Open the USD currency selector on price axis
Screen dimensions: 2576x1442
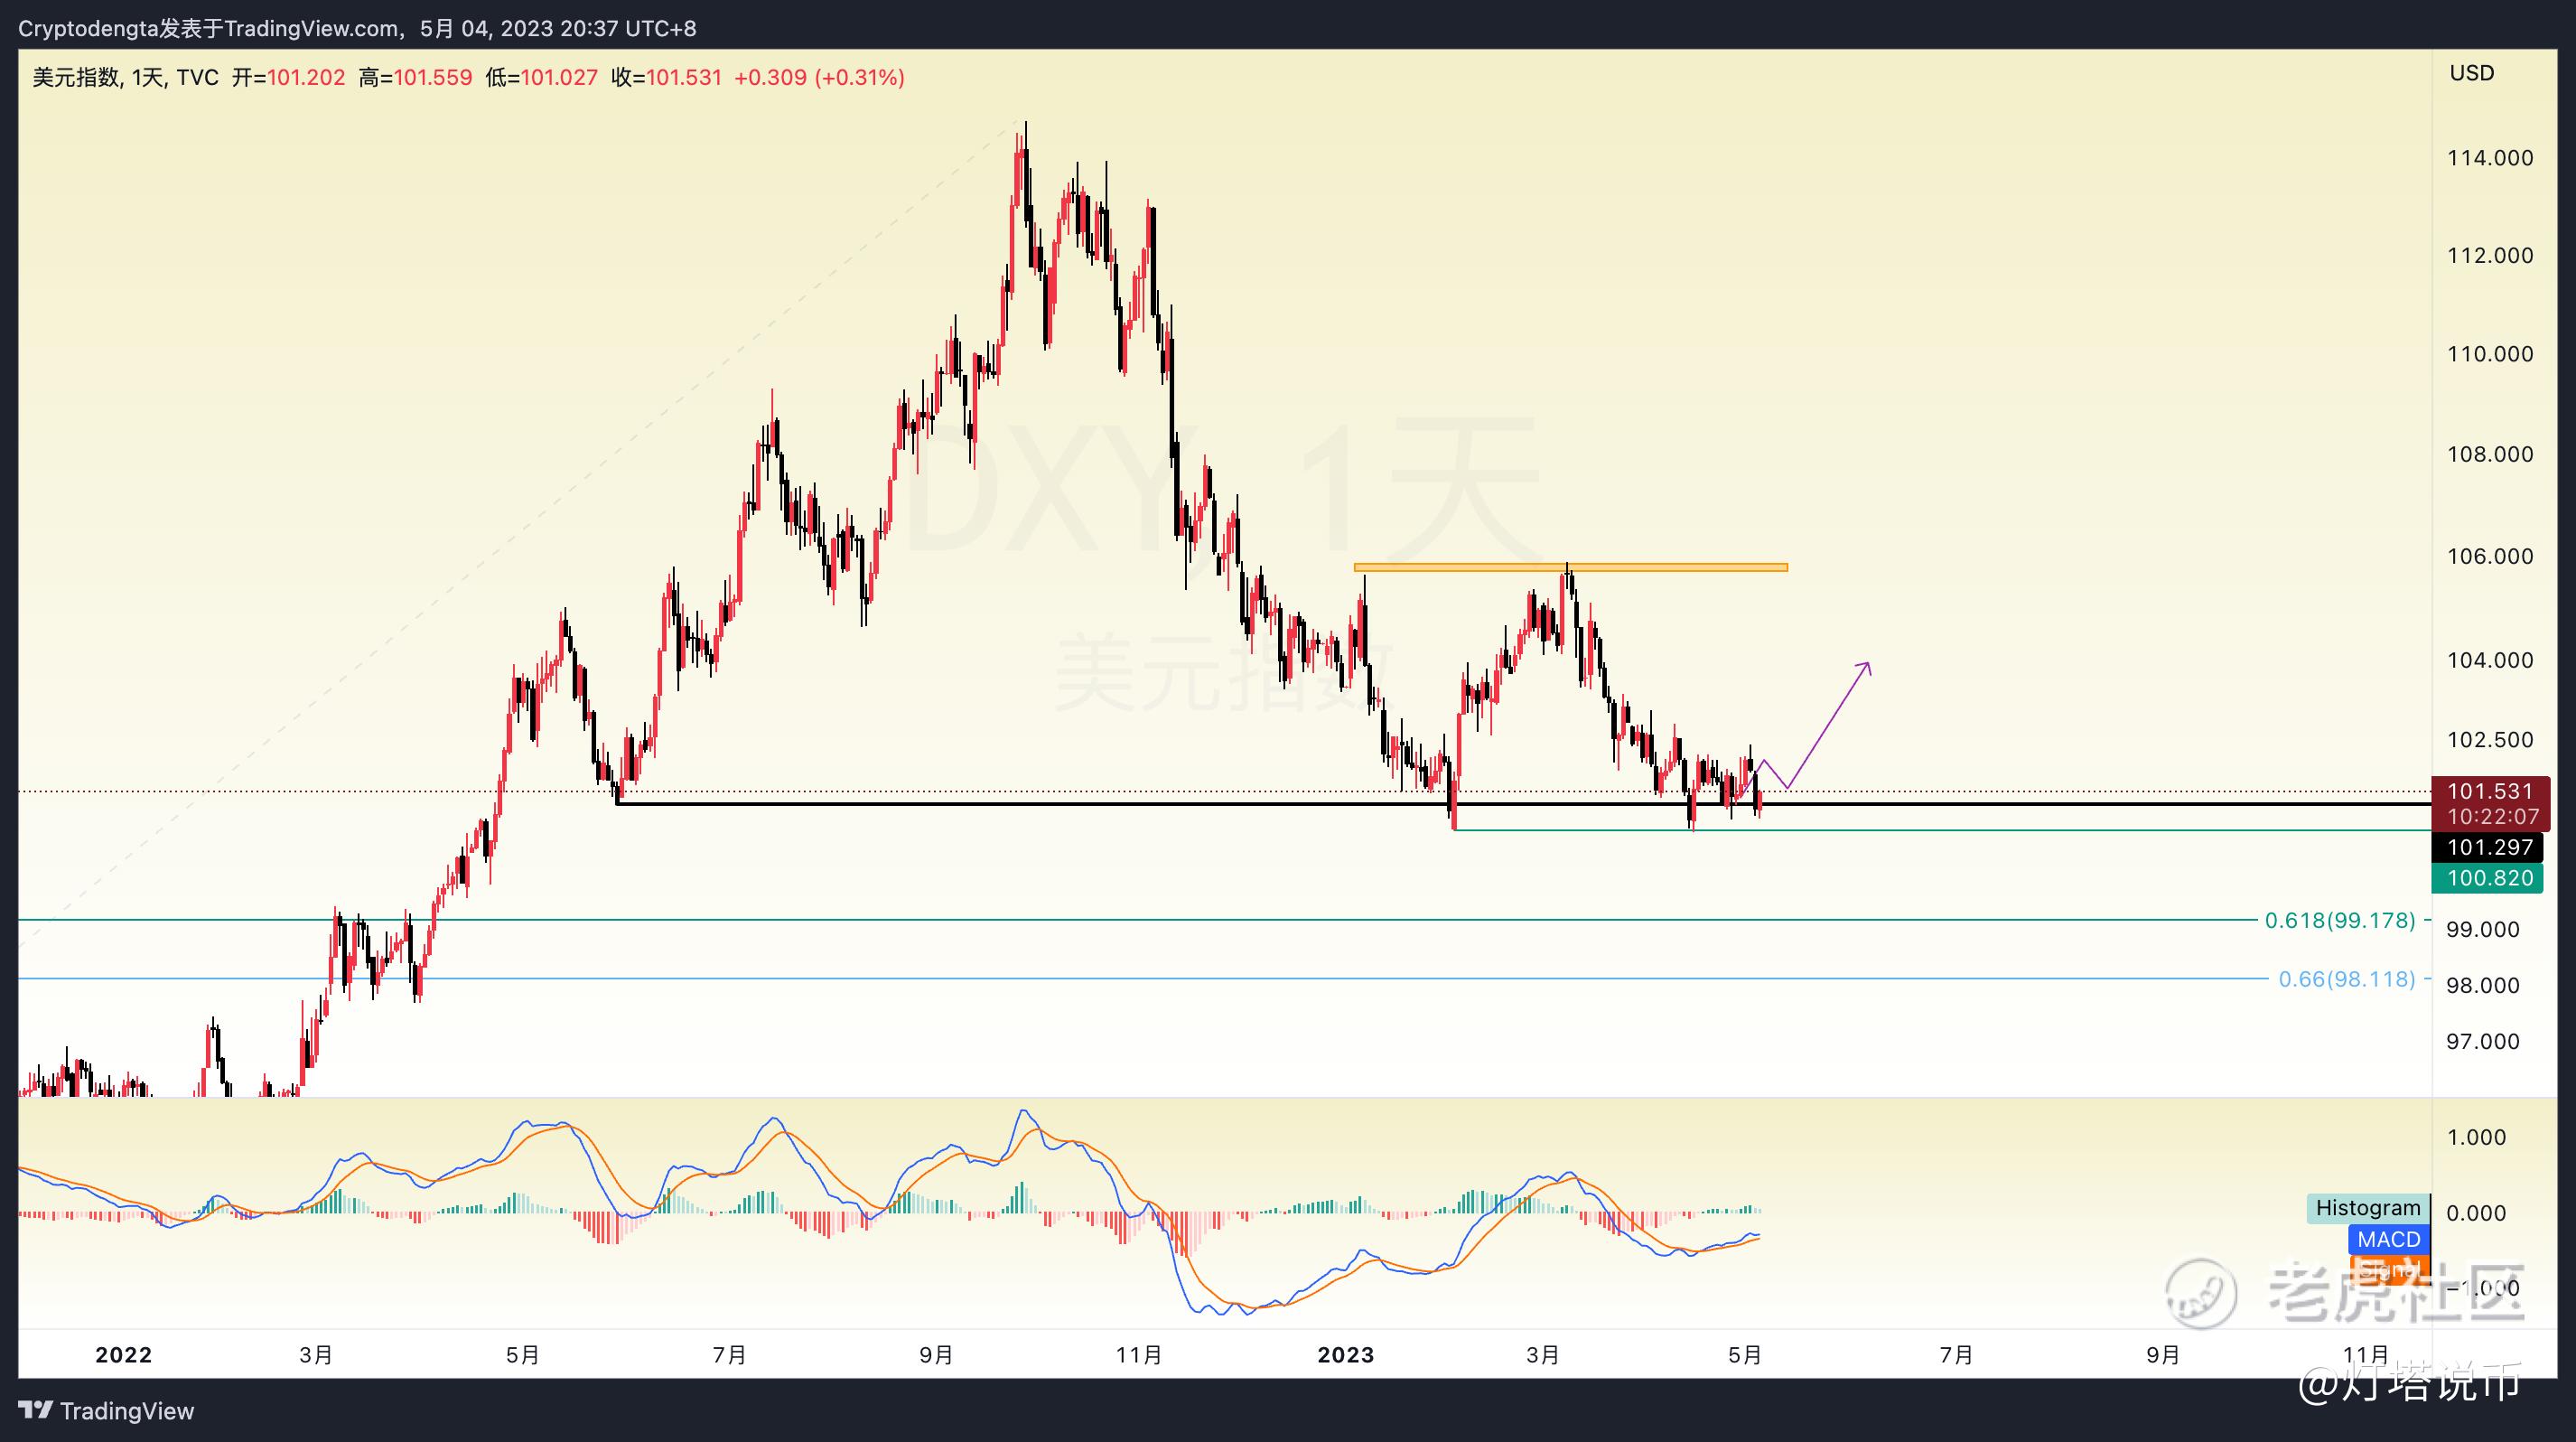coord(2471,73)
